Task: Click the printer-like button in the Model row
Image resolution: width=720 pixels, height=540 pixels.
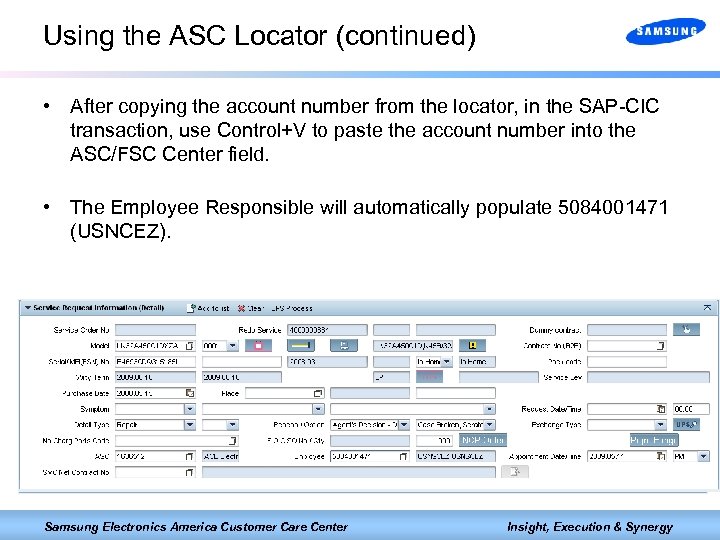Action: coord(344,345)
